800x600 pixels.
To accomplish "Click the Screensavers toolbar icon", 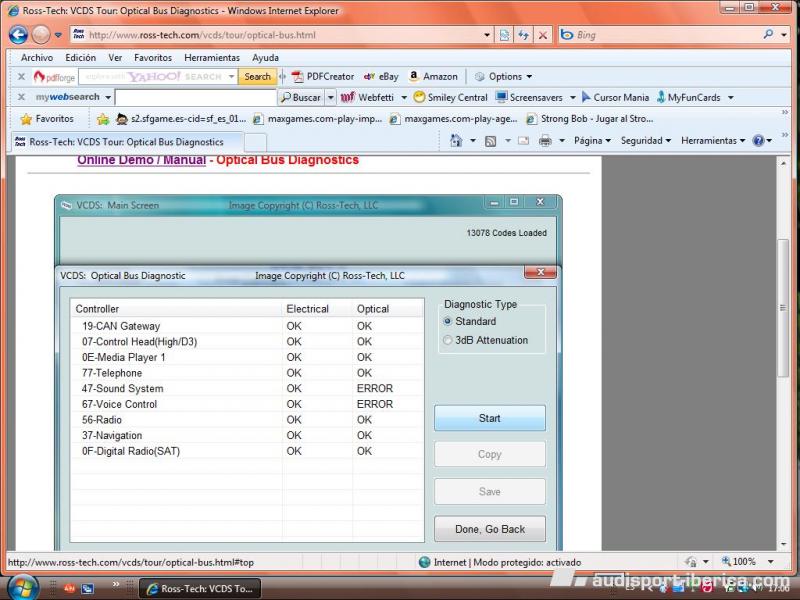I will coord(529,97).
